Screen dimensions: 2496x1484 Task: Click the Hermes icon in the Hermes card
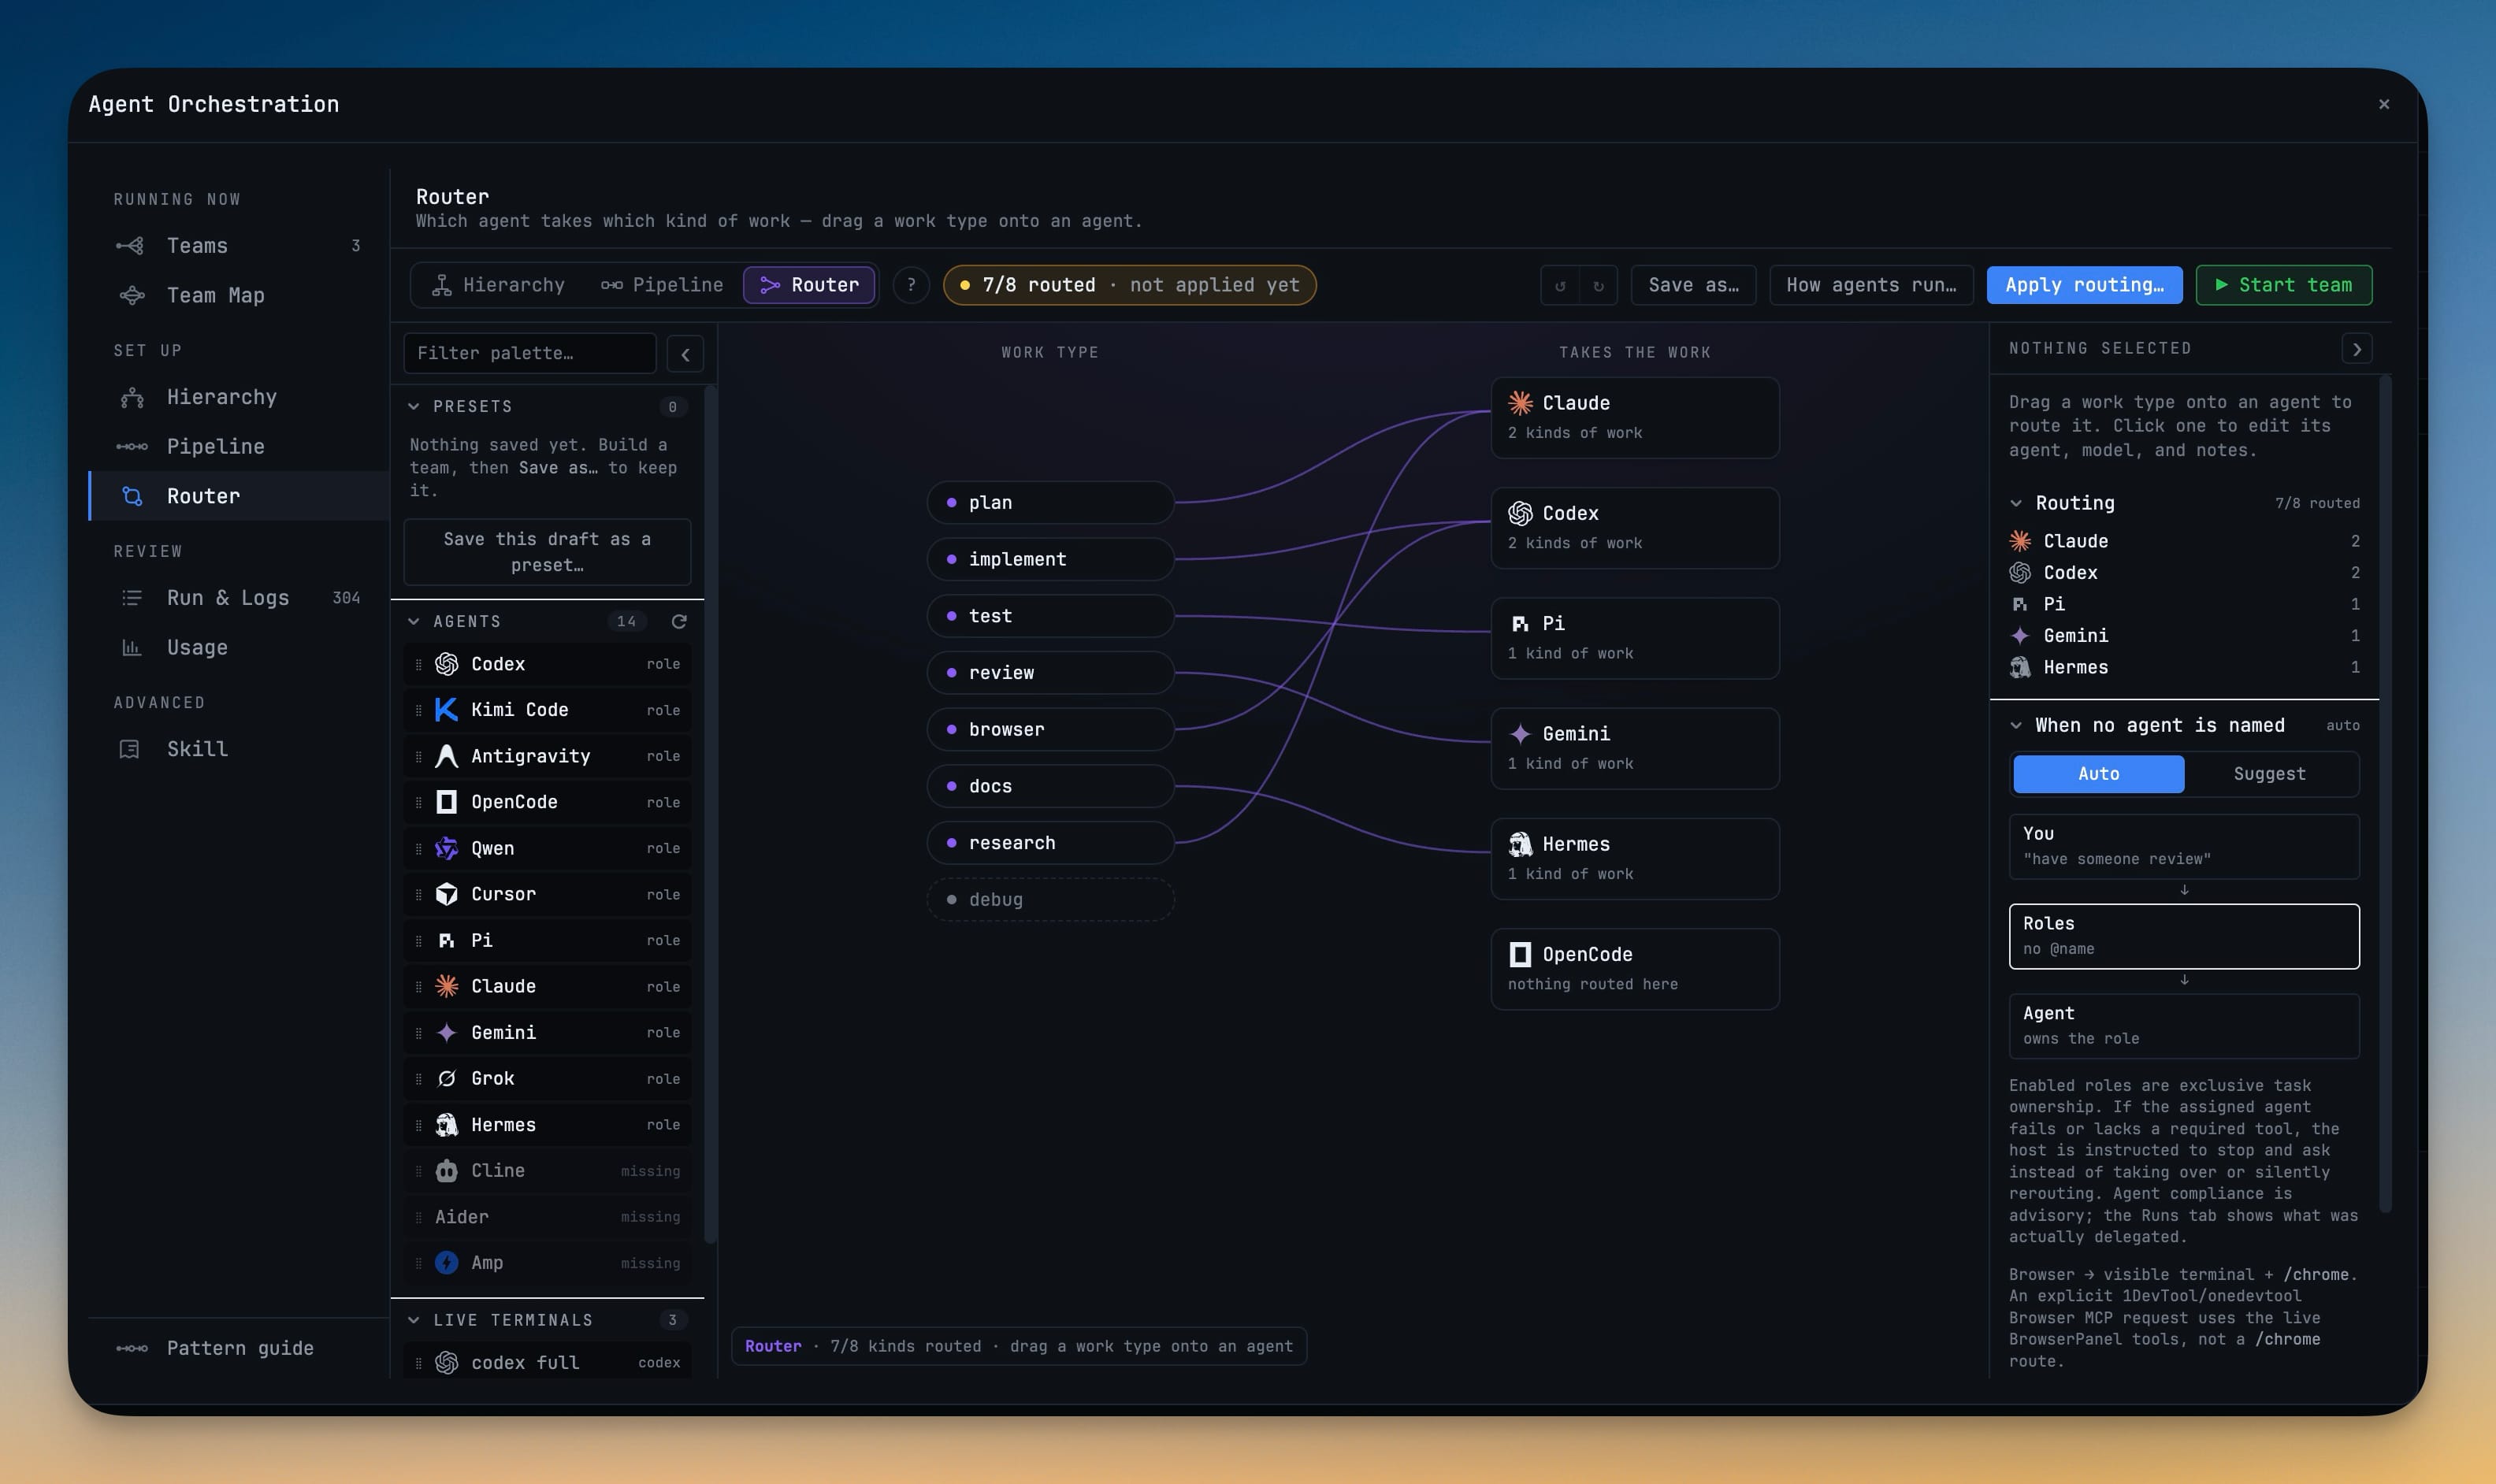pyautogui.click(x=1520, y=844)
